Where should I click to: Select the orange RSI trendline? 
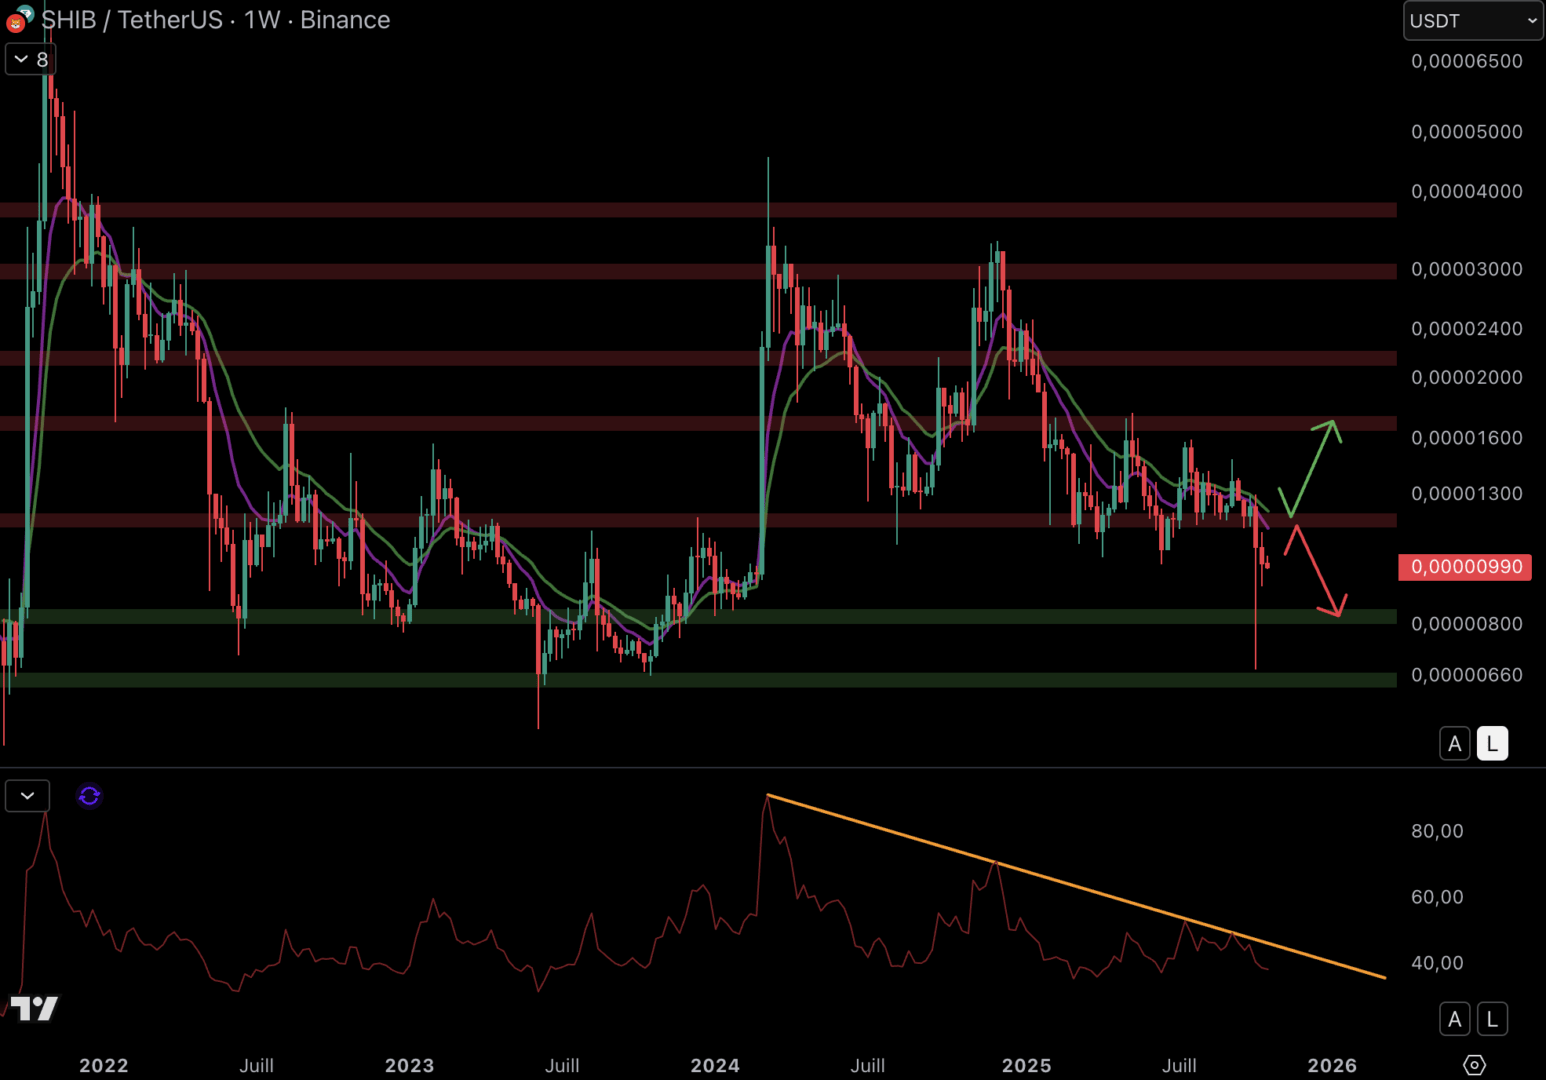[x=1076, y=886]
